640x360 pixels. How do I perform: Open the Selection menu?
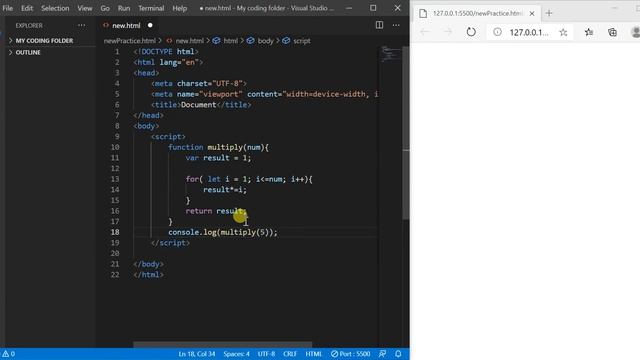point(55,8)
